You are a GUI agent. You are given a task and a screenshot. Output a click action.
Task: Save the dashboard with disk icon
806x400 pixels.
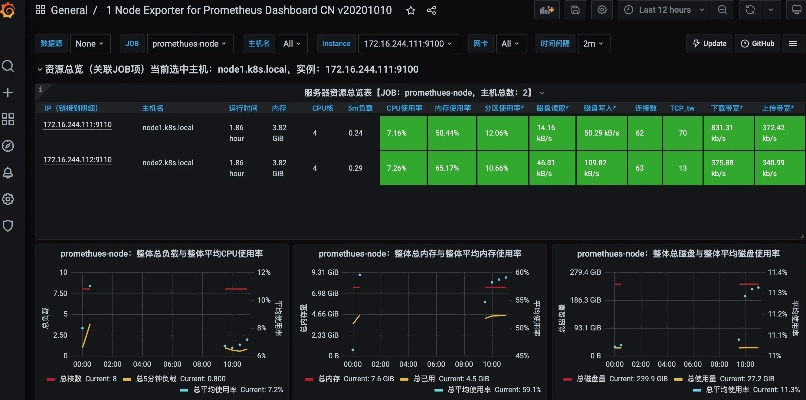coord(575,10)
